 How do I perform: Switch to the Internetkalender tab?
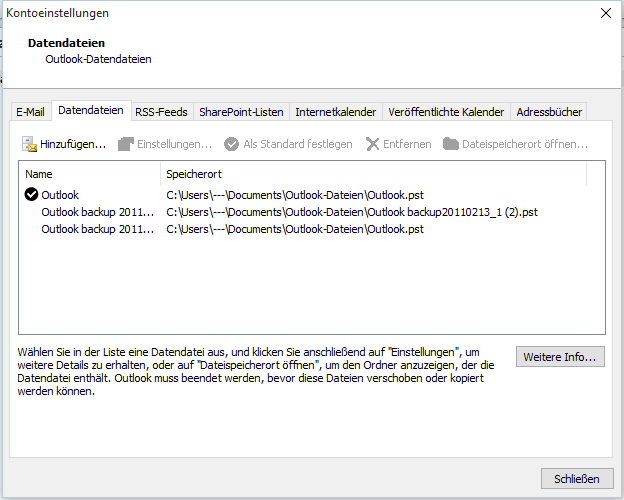(335, 112)
